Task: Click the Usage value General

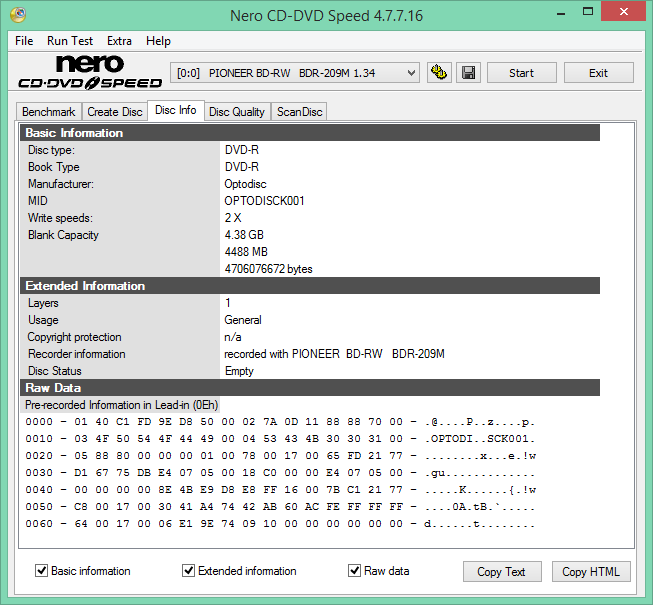Action: point(243,320)
